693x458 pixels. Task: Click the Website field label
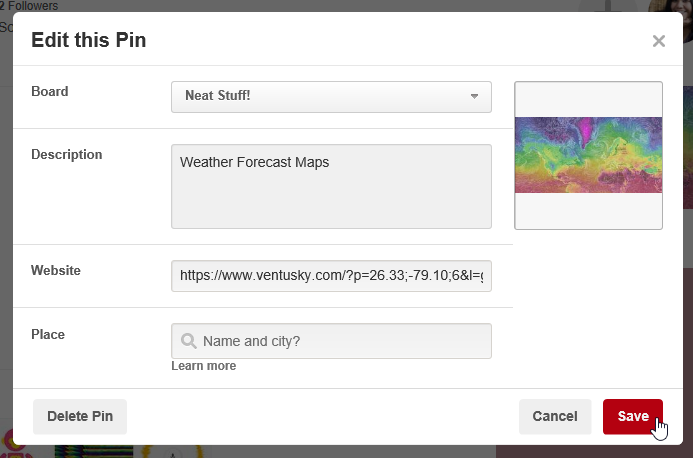(56, 271)
